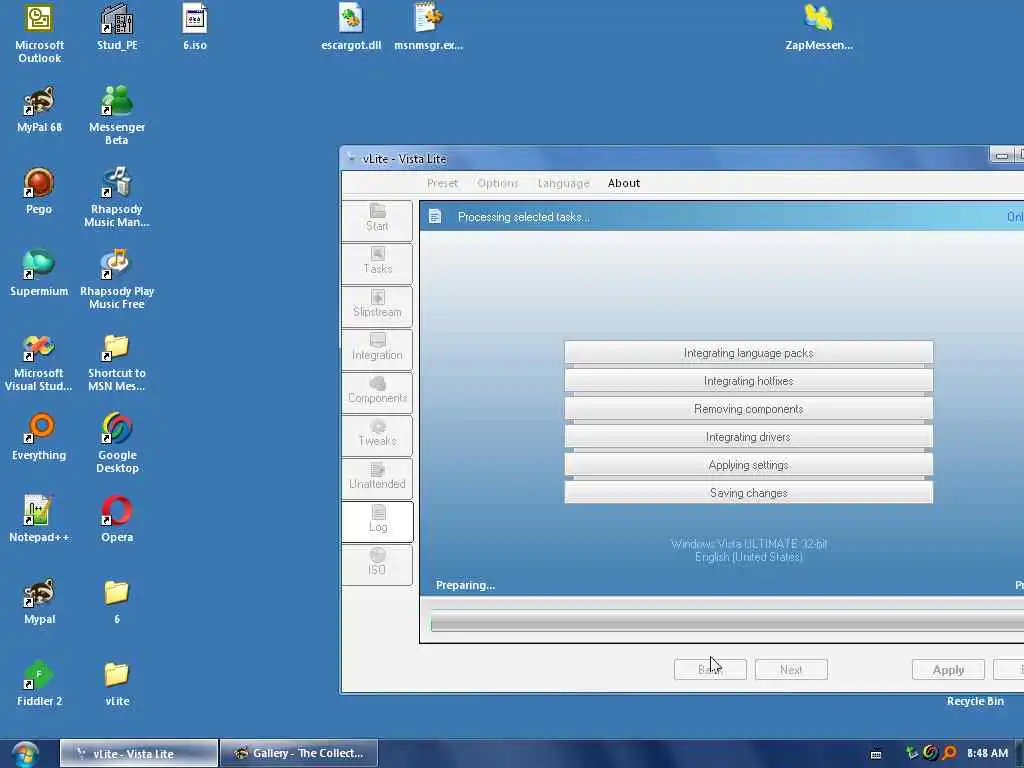Select the msnmsgr.exe file icon
1024x768 pixels.
428,27
